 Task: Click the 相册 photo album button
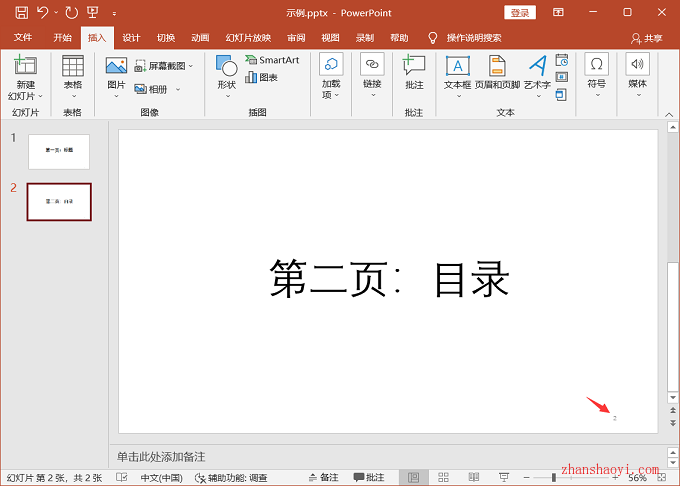(151, 89)
